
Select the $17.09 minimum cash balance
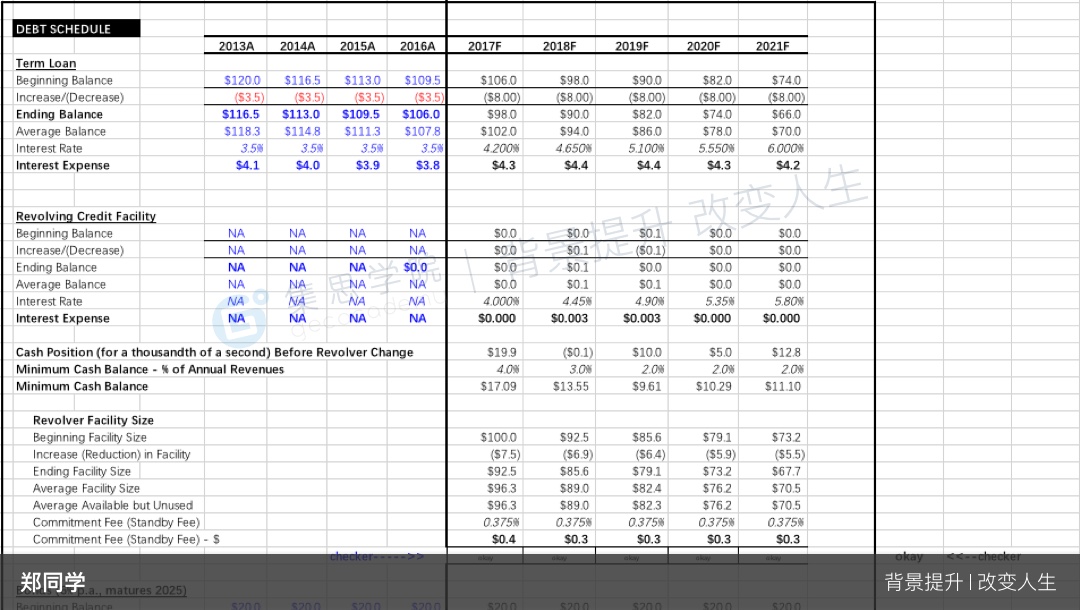click(x=499, y=387)
